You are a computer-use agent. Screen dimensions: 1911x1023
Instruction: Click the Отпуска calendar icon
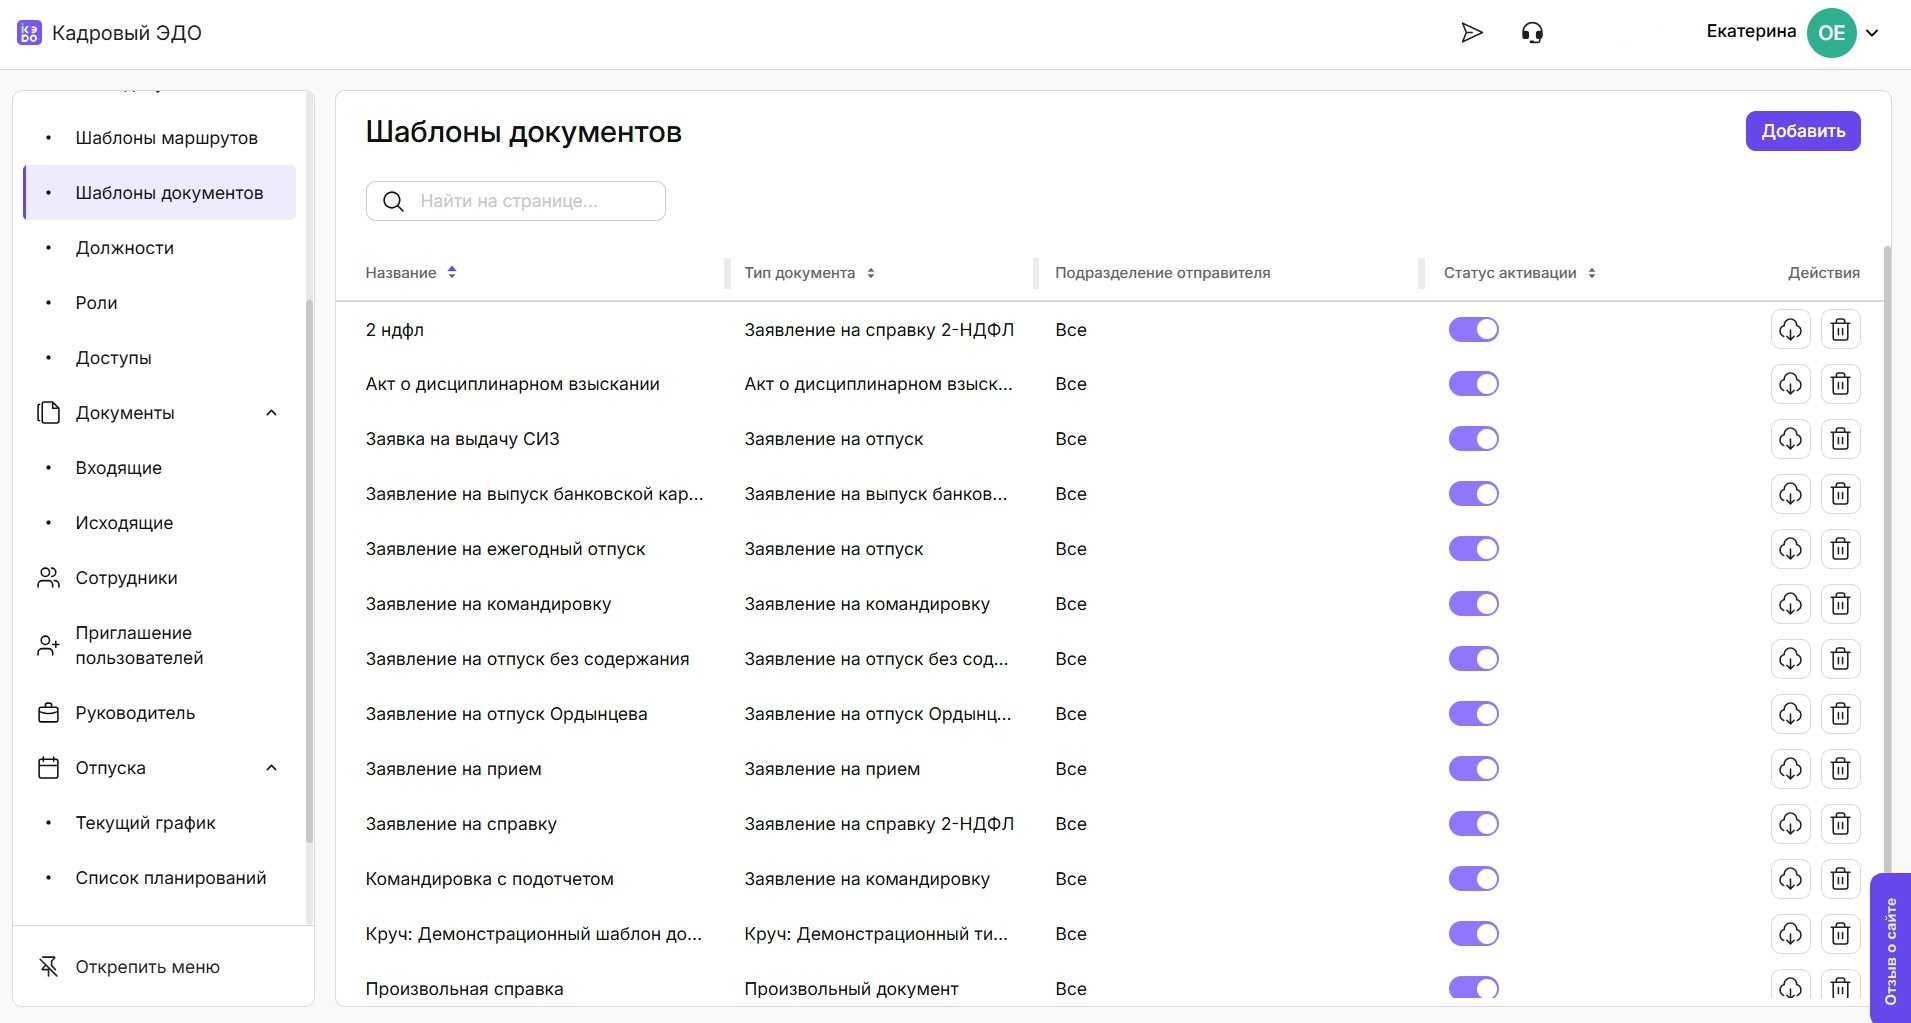pyautogui.click(x=48, y=767)
